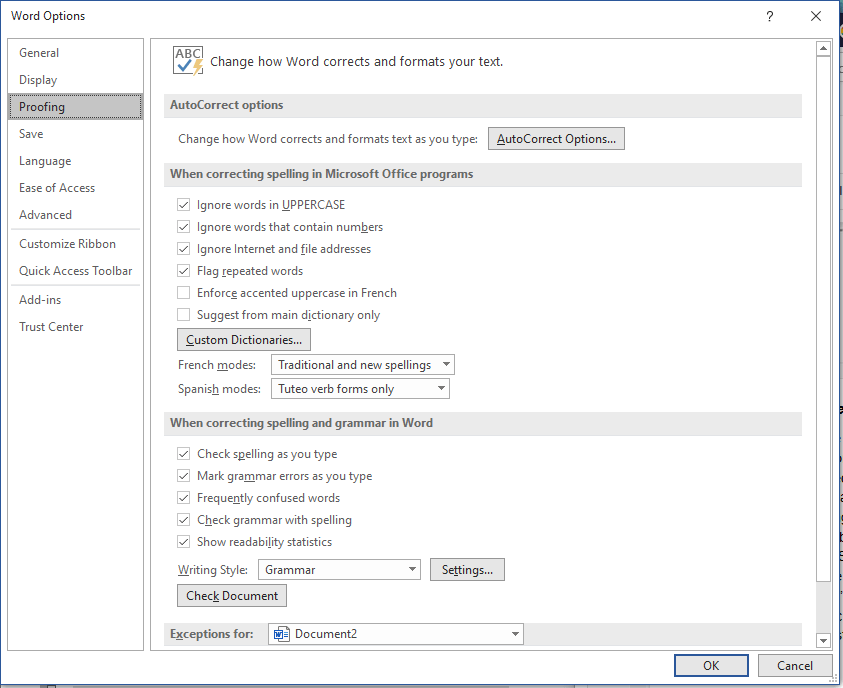Turn off Show readability statistics

(x=184, y=541)
